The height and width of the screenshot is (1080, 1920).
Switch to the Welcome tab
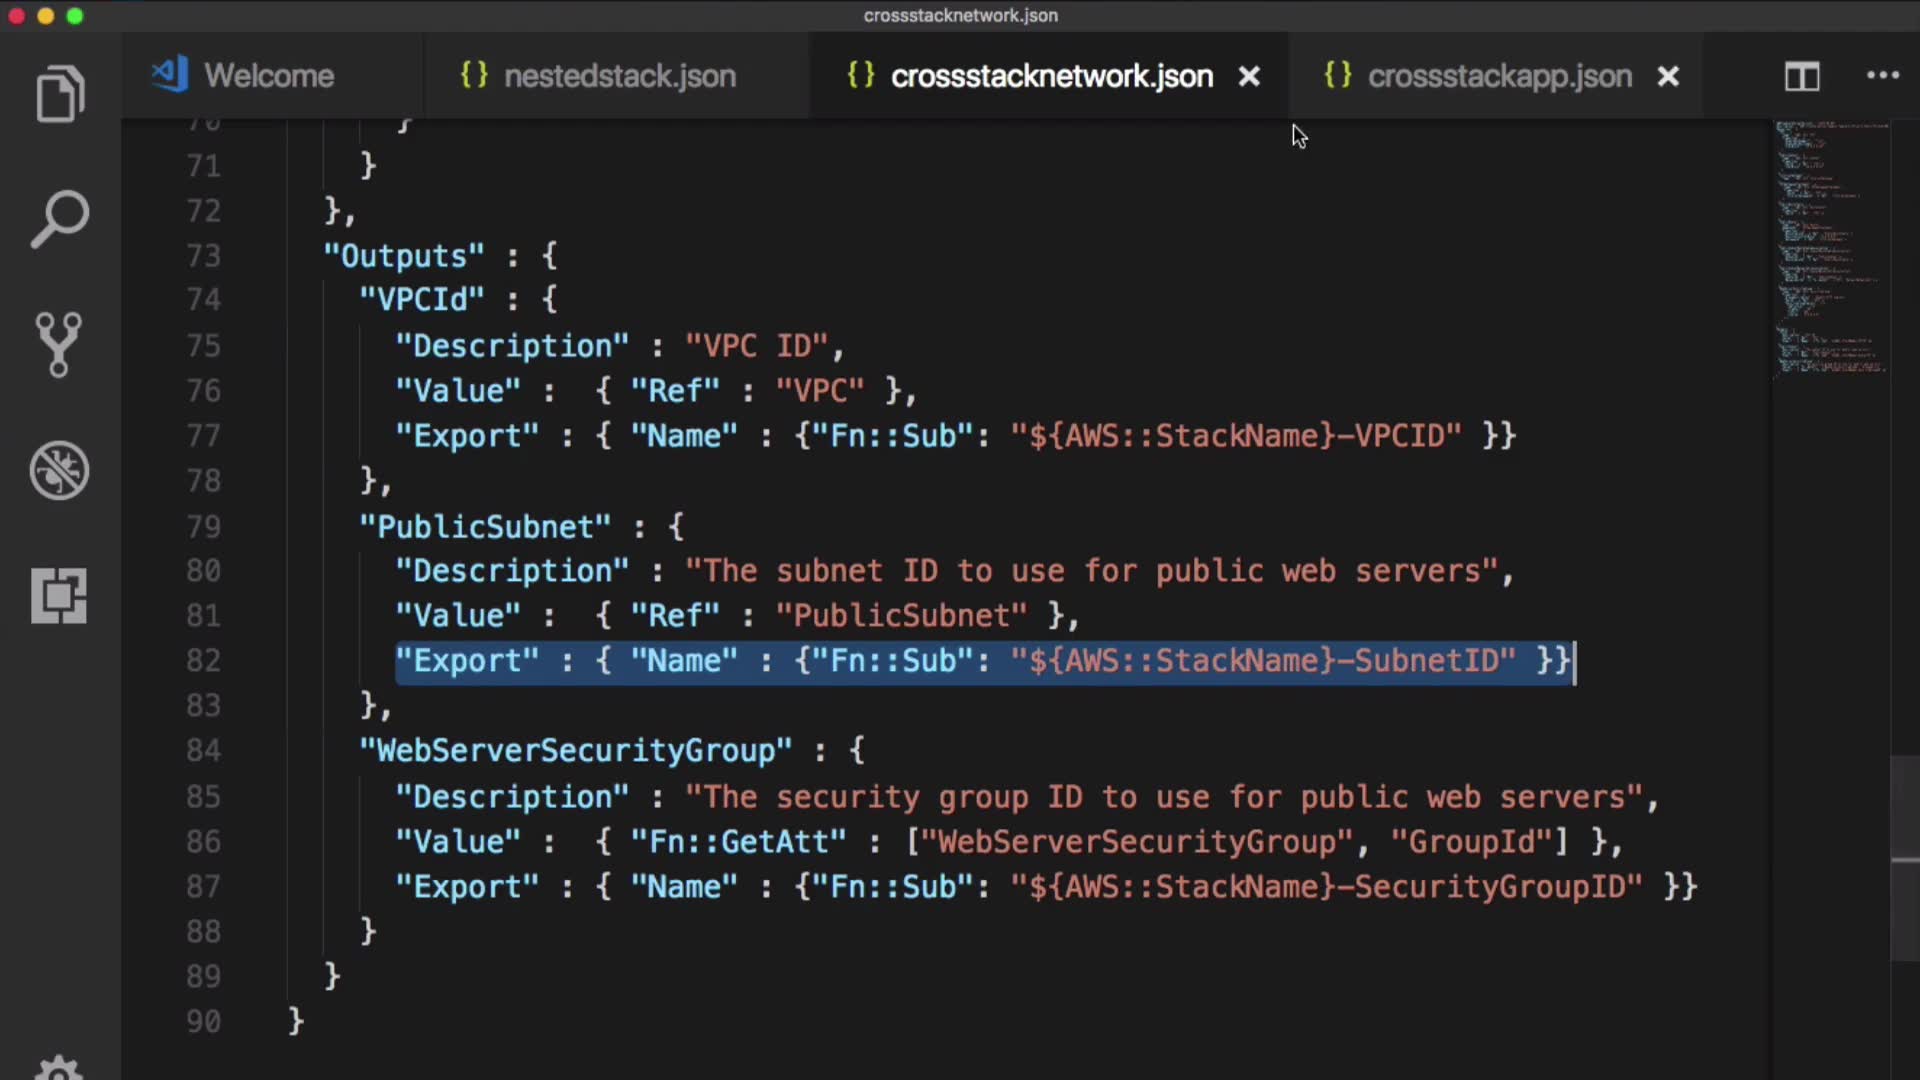pyautogui.click(x=268, y=76)
